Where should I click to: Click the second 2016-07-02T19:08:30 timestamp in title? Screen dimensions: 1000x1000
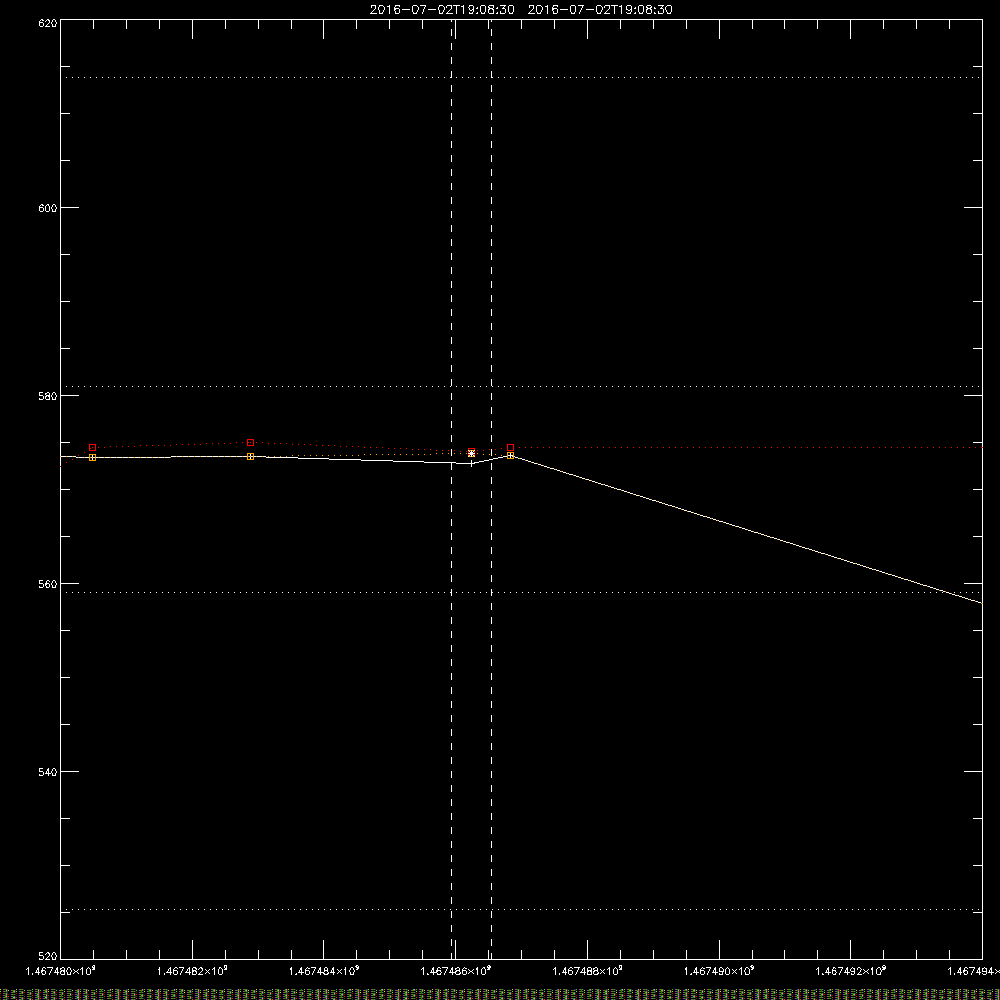click(600, 10)
